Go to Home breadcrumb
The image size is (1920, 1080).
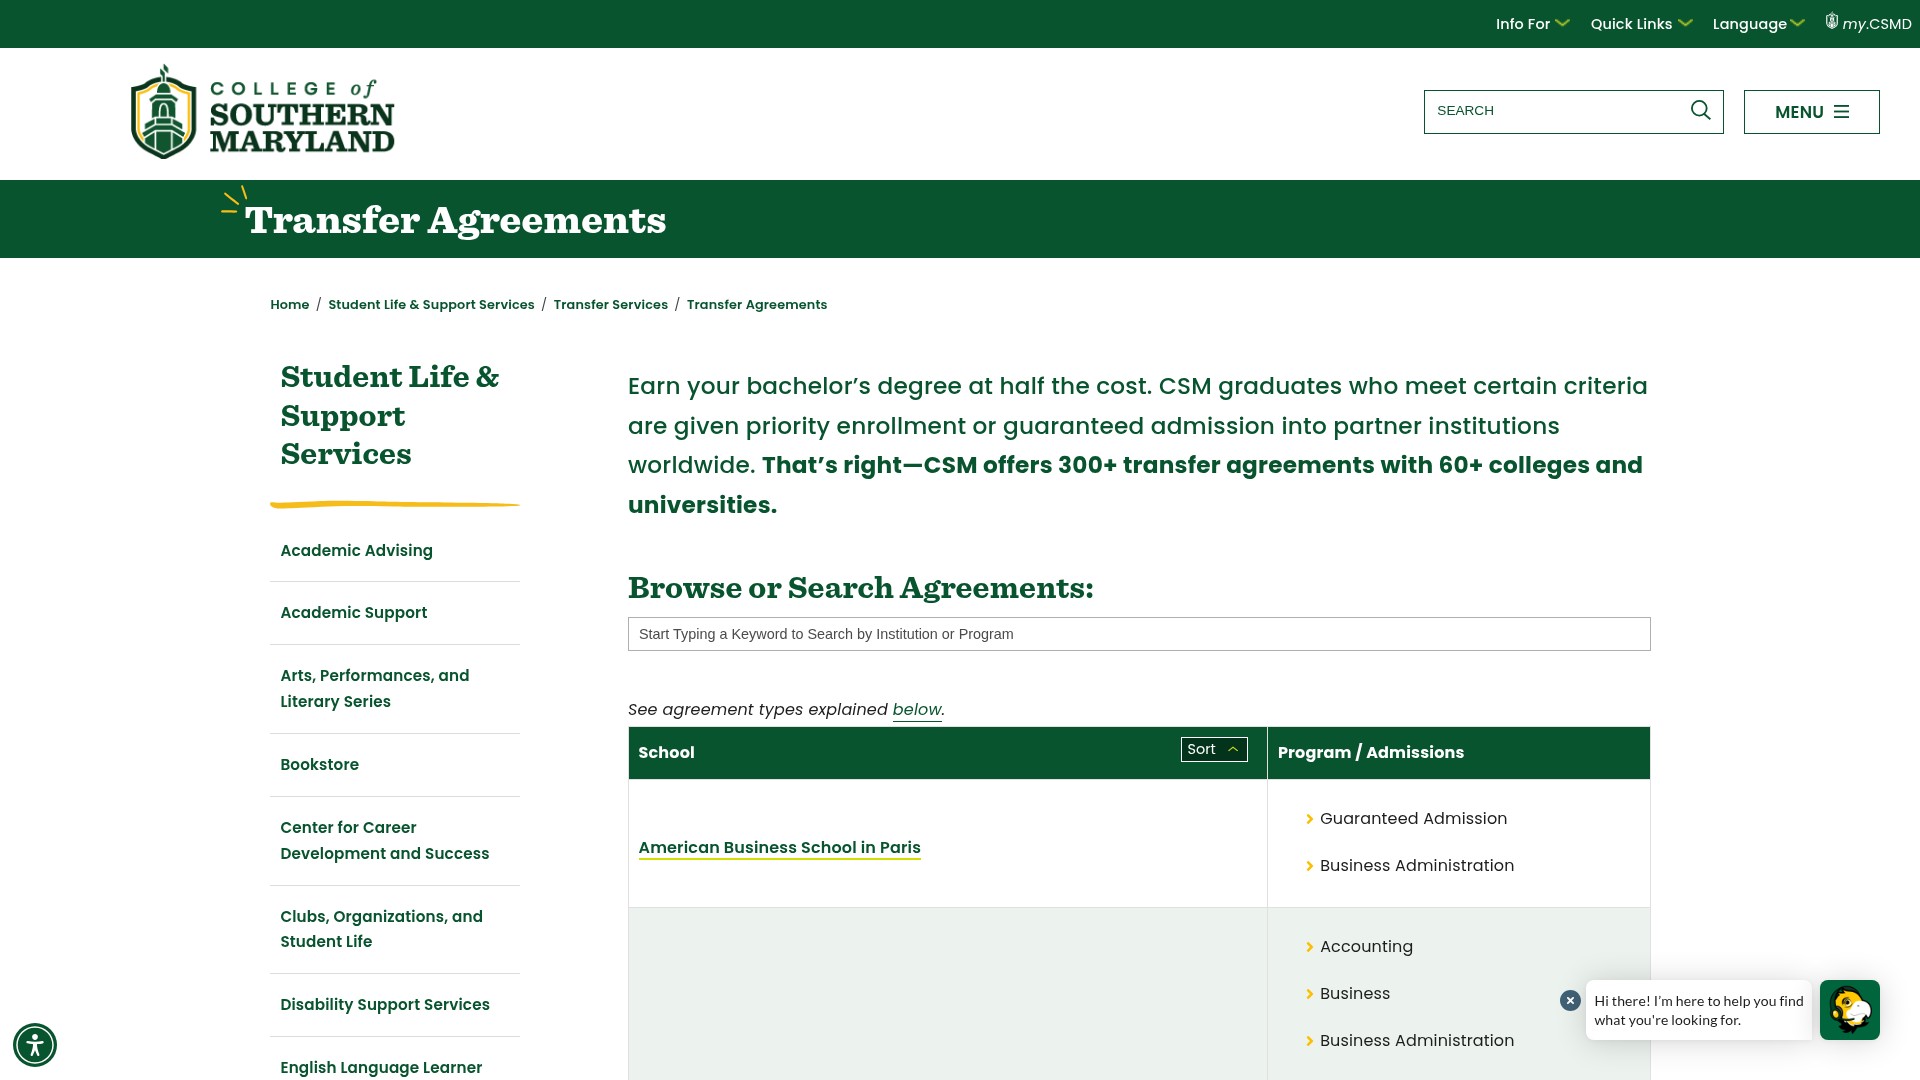(x=289, y=305)
